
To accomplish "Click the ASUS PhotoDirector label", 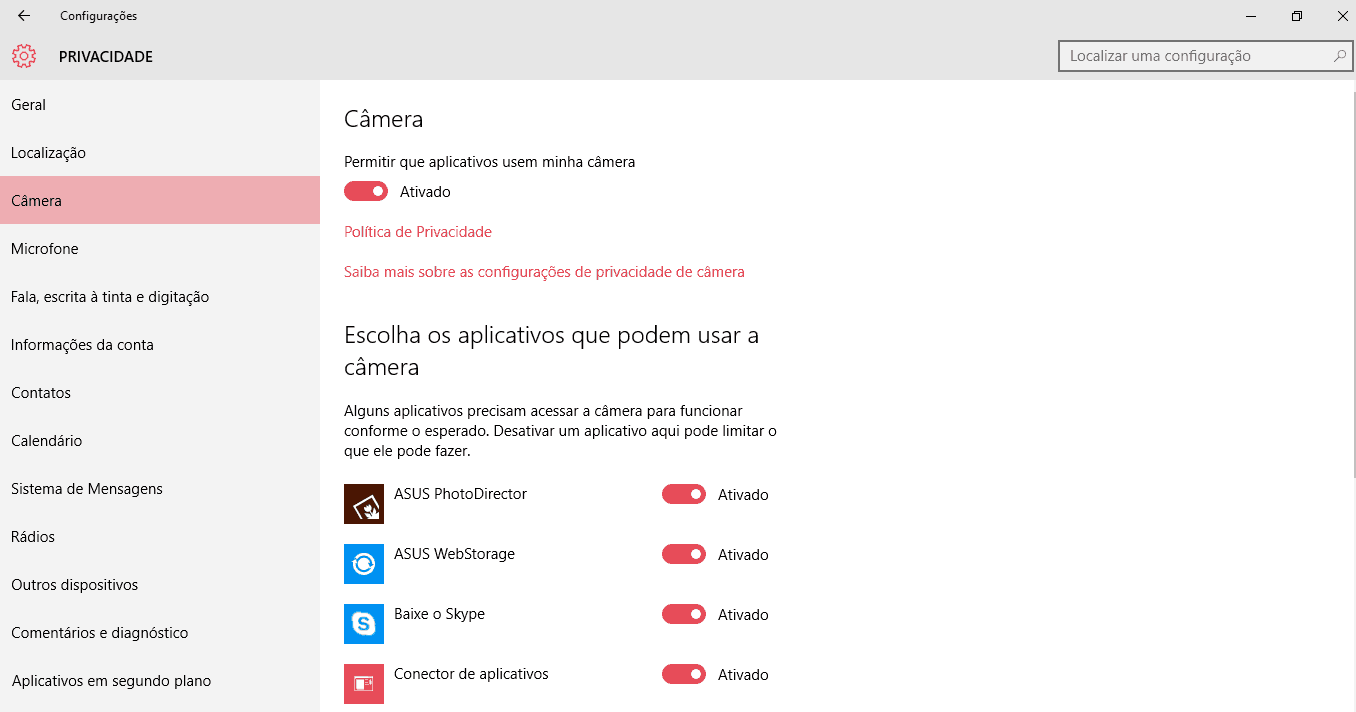I will pos(460,494).
